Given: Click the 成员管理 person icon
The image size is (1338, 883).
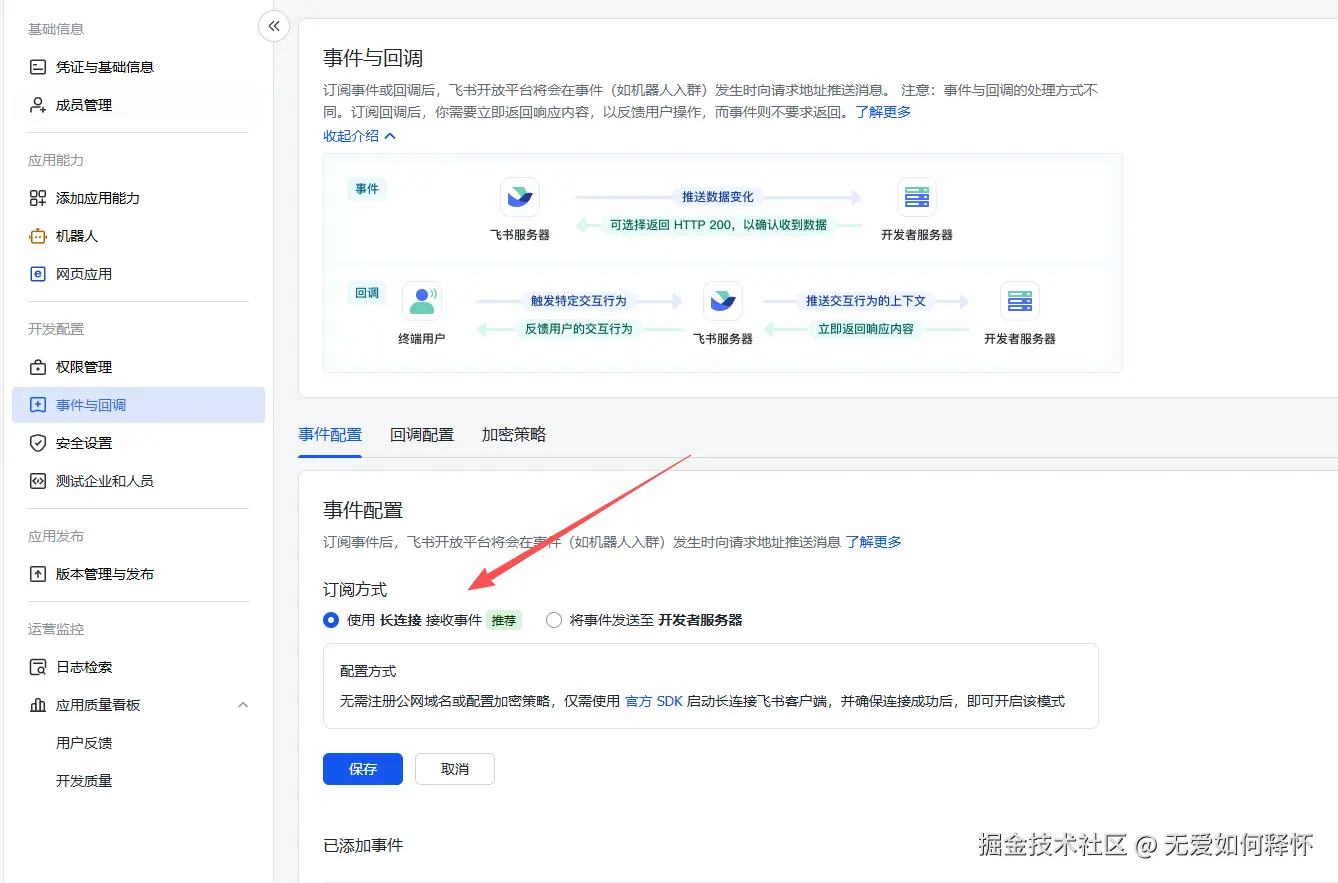Looking at the screenshot, I should point(38,105).
